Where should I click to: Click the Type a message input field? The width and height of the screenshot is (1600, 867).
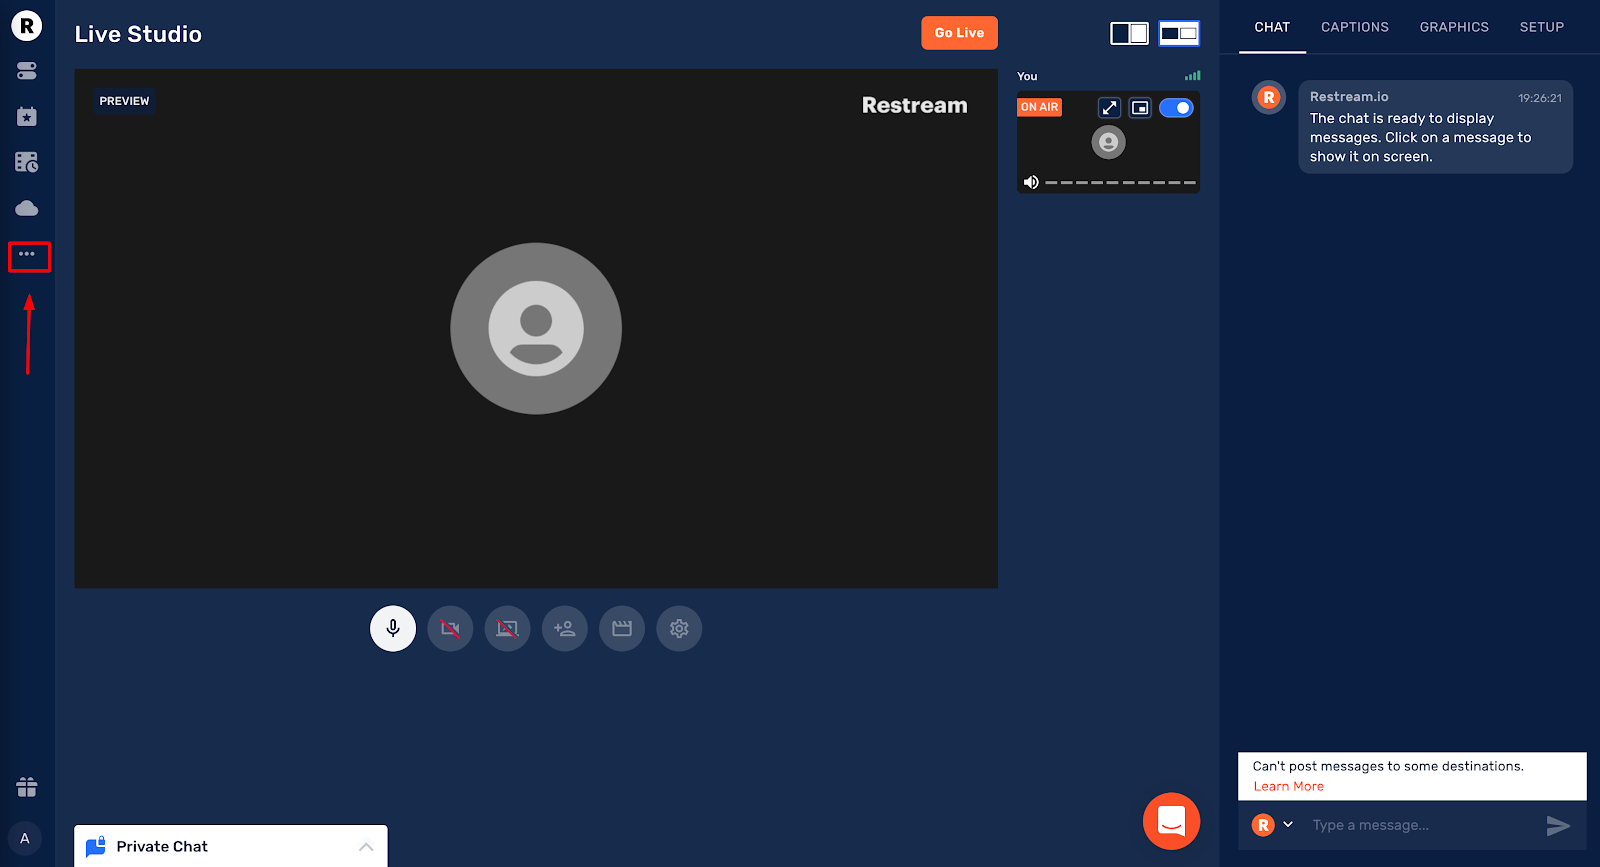[1420, 825]
